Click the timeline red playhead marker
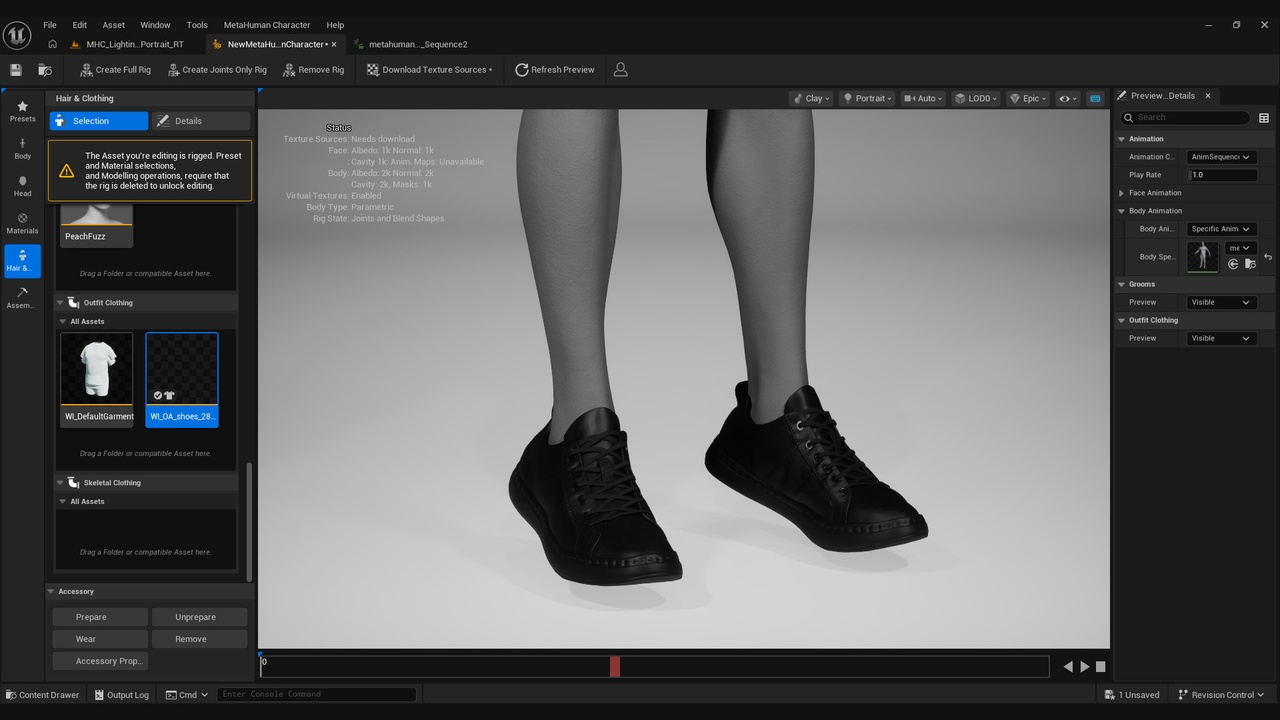 pyautogui.click(x=615, y=666)
